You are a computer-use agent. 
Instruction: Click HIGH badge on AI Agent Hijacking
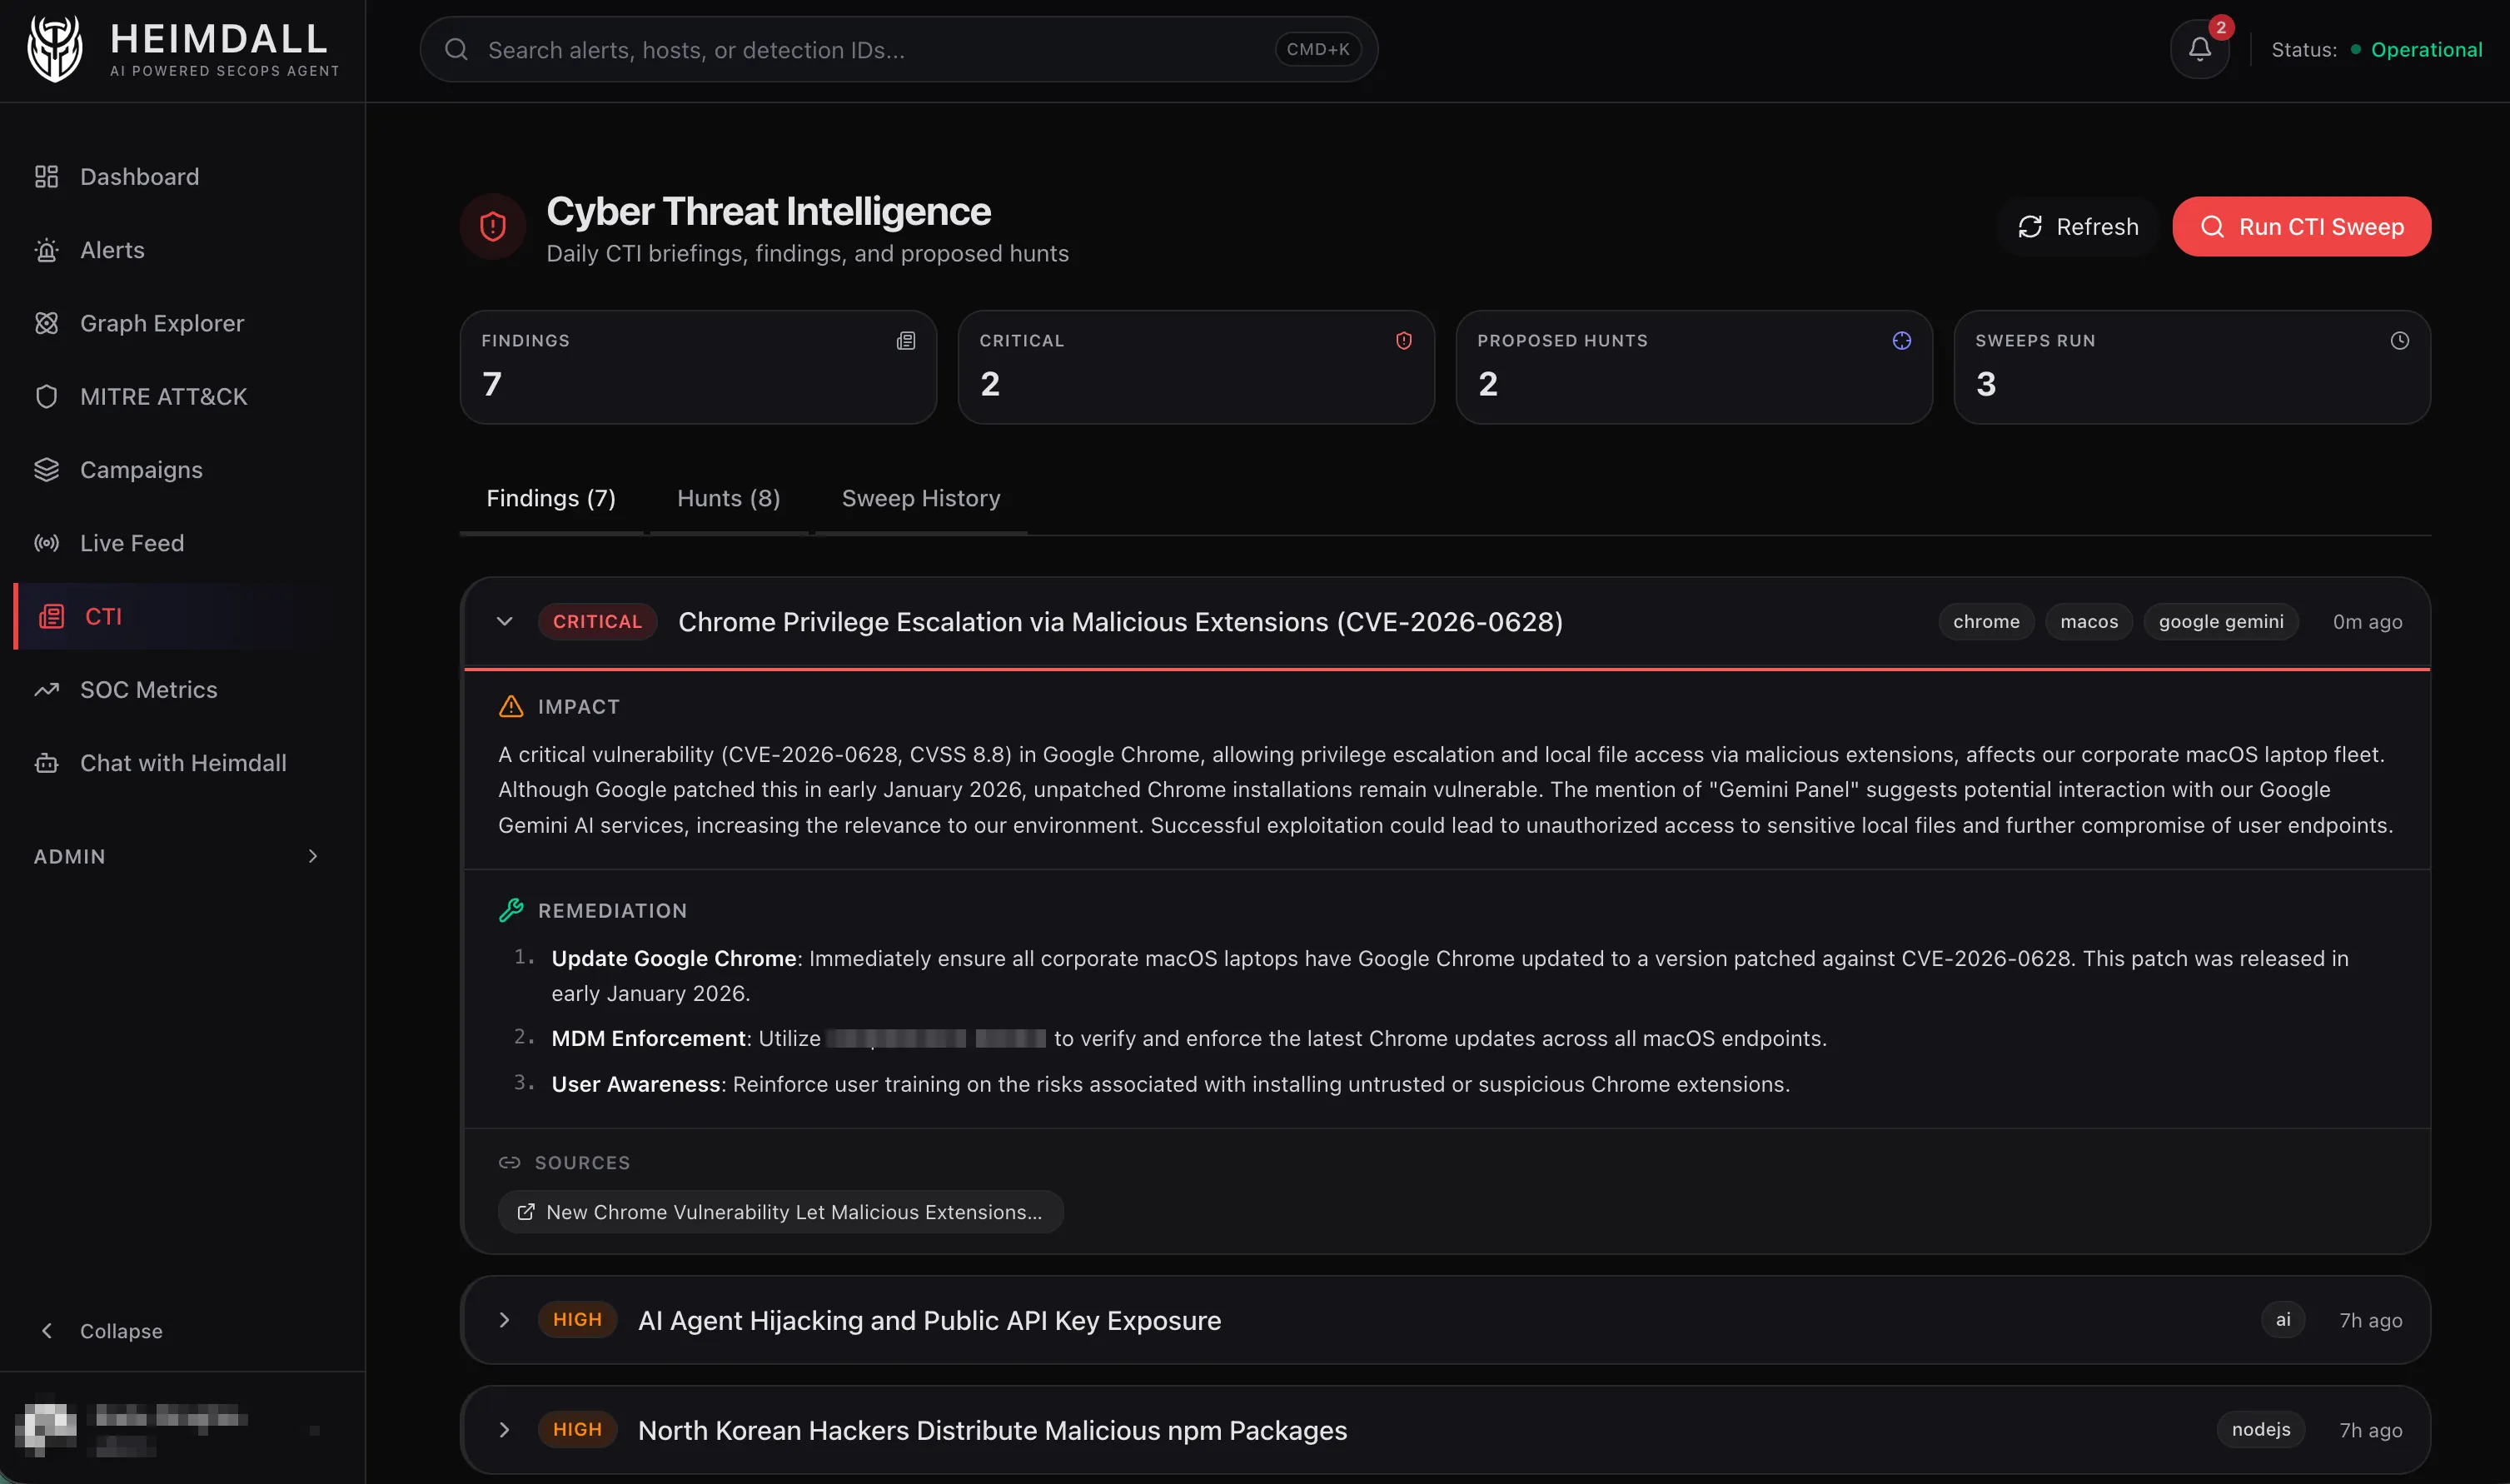578,1320
